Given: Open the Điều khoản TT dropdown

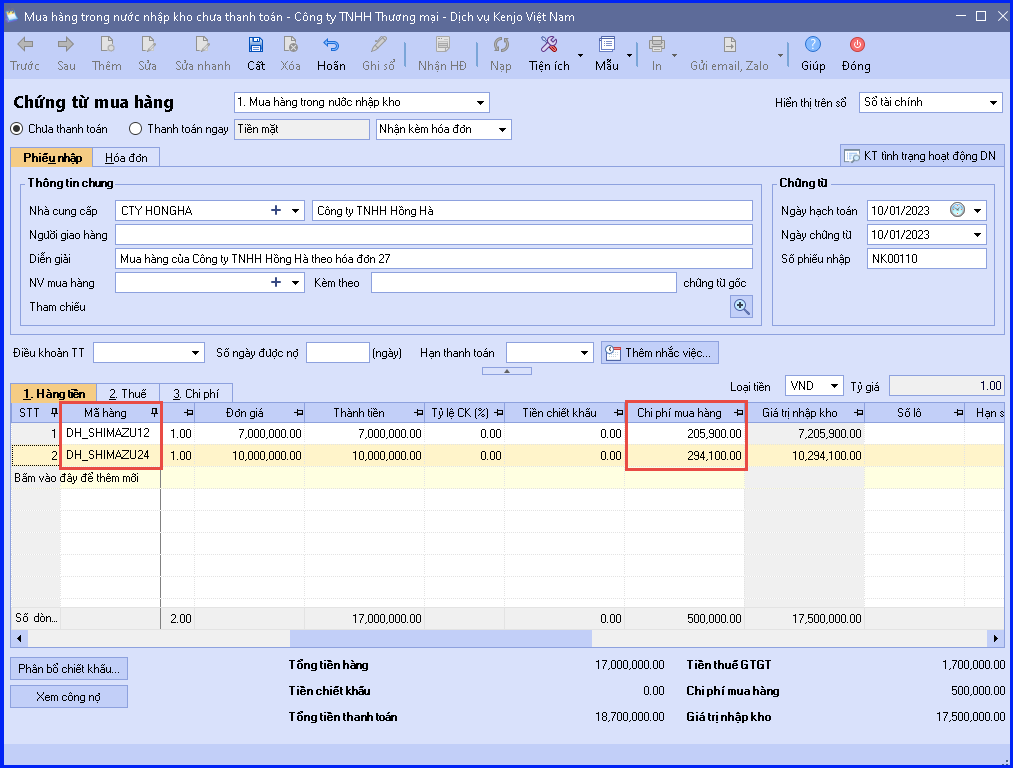Looking at the screenshot, I should [195, 353].
